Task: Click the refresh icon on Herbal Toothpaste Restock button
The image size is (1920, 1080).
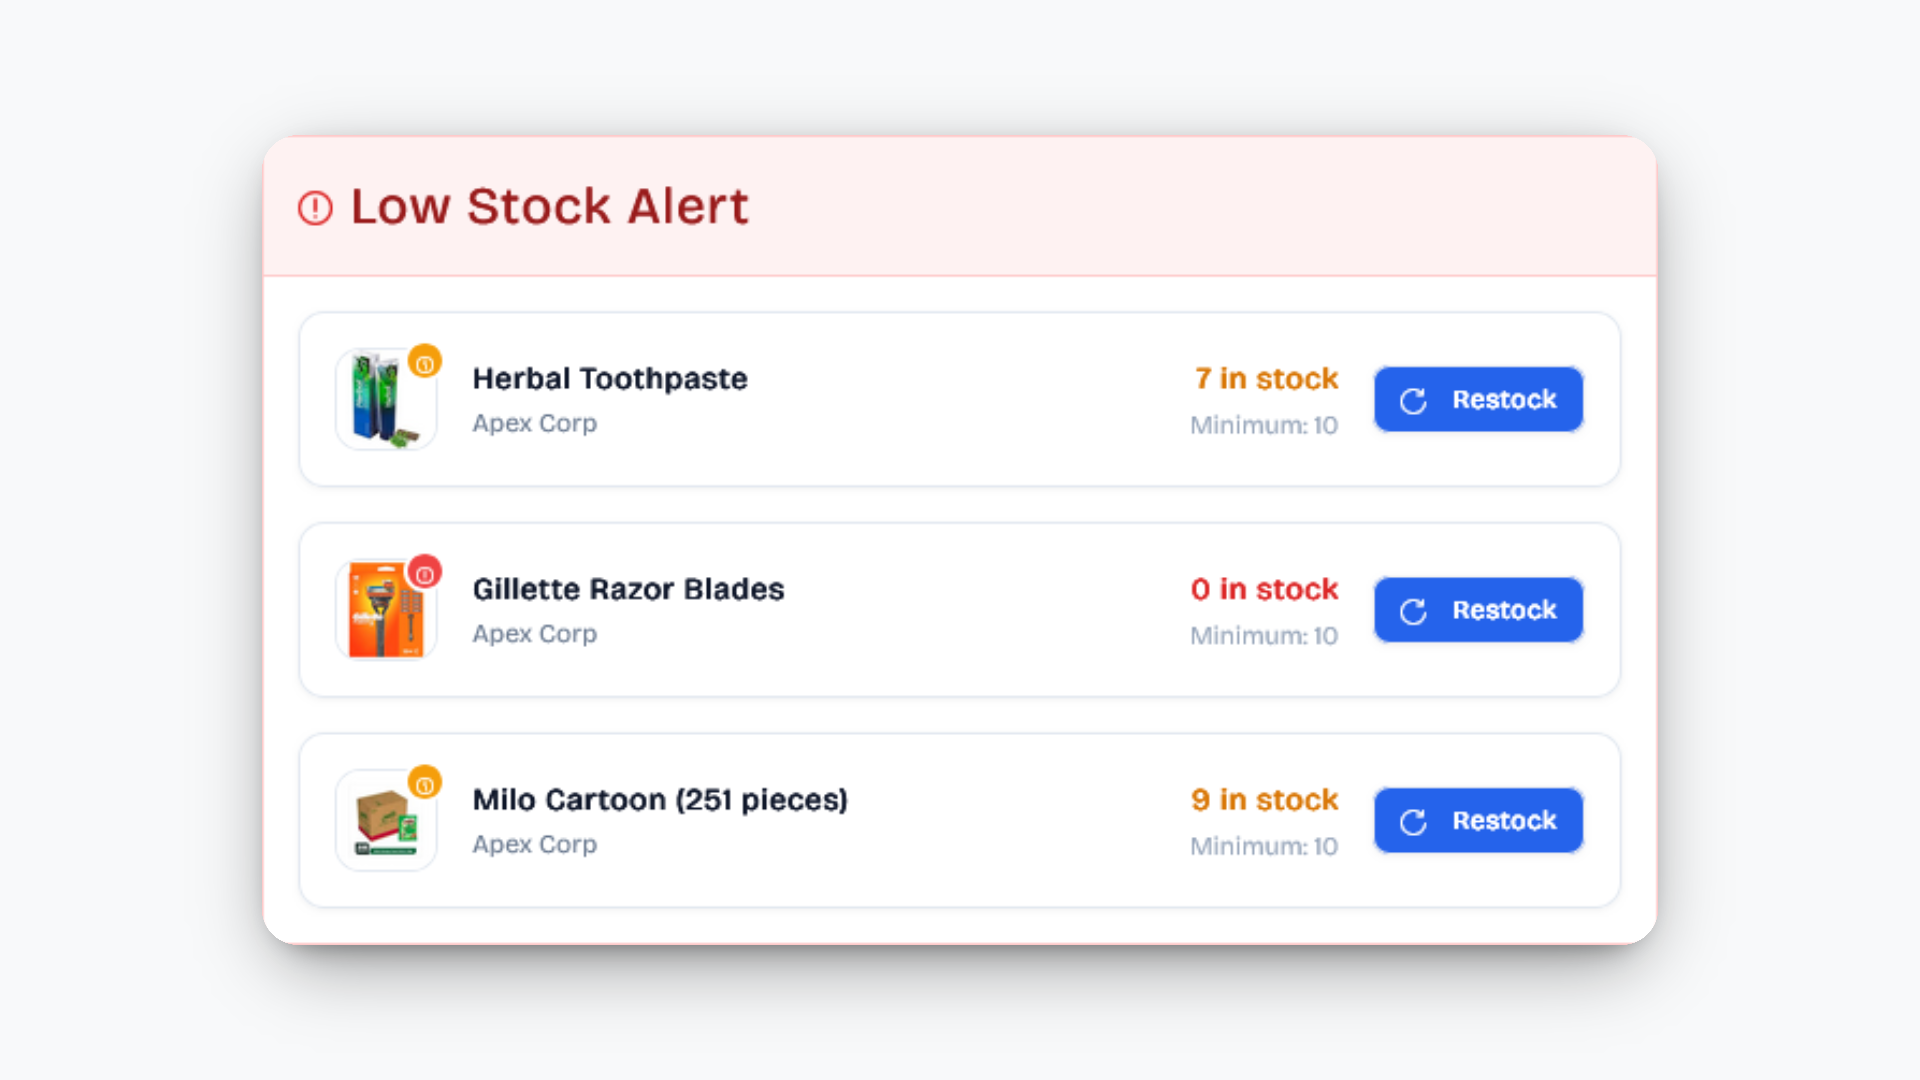Action: tap(1413, 399)
